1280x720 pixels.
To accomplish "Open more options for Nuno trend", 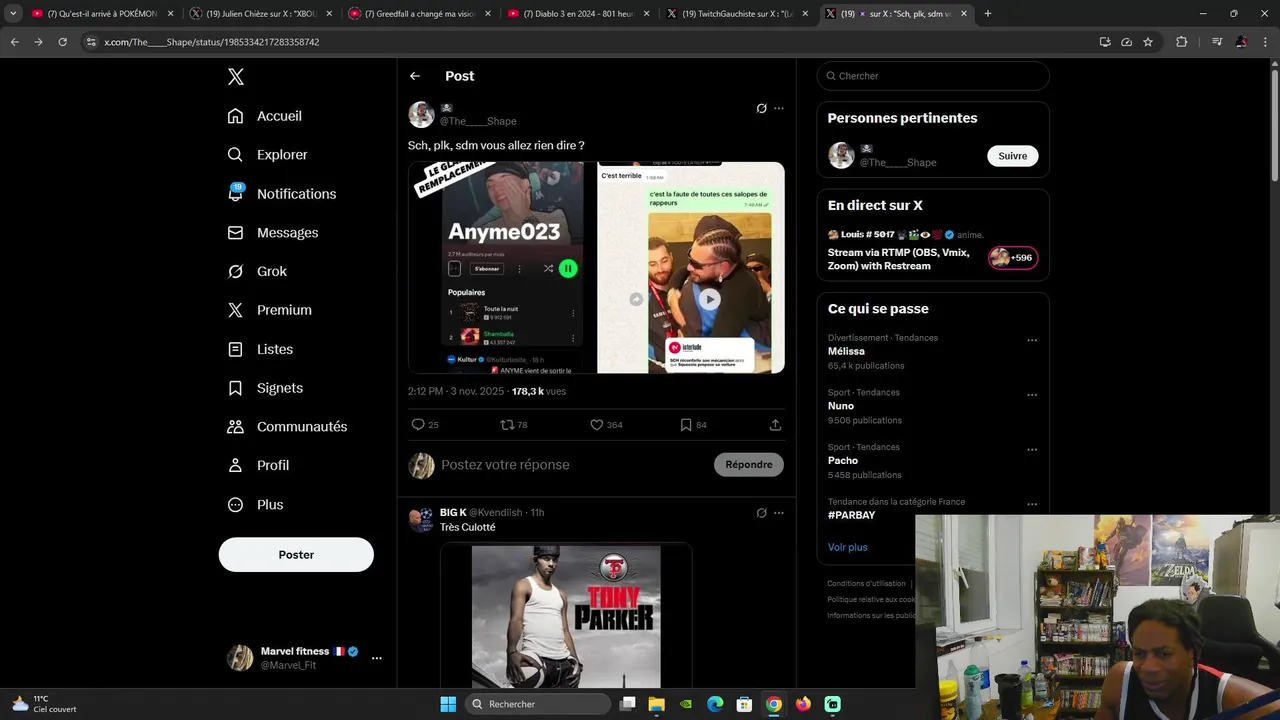I will click(1032, 395).
